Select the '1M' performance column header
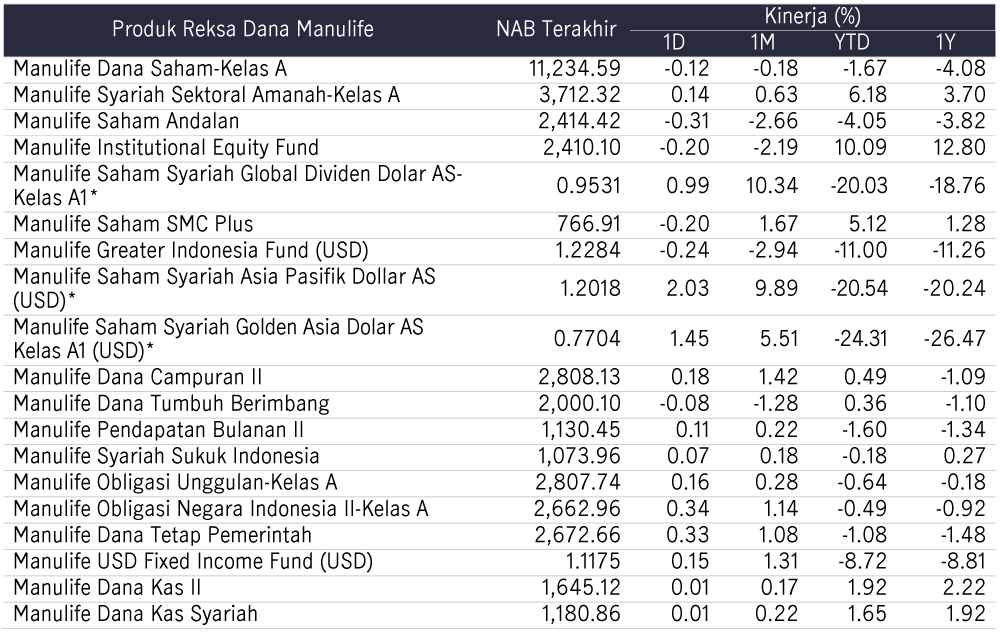Screen dimensions: 1000x634 coord(763,43)
